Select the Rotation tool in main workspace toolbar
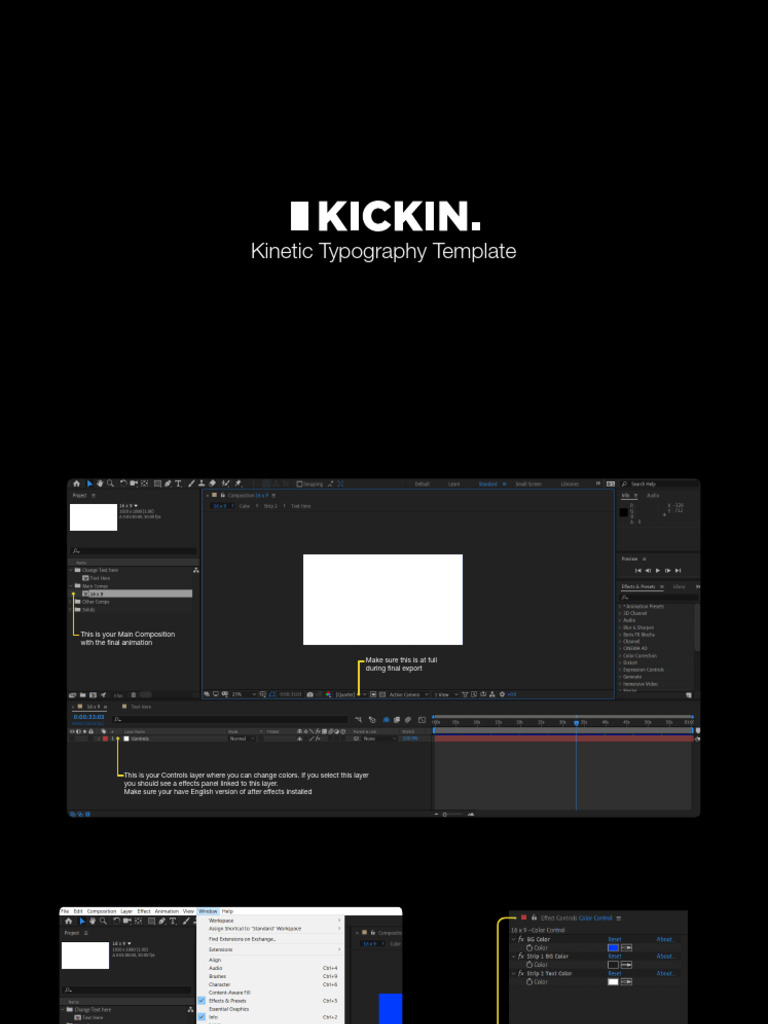This screenshot has width=768, height=1024. (123, 484)
